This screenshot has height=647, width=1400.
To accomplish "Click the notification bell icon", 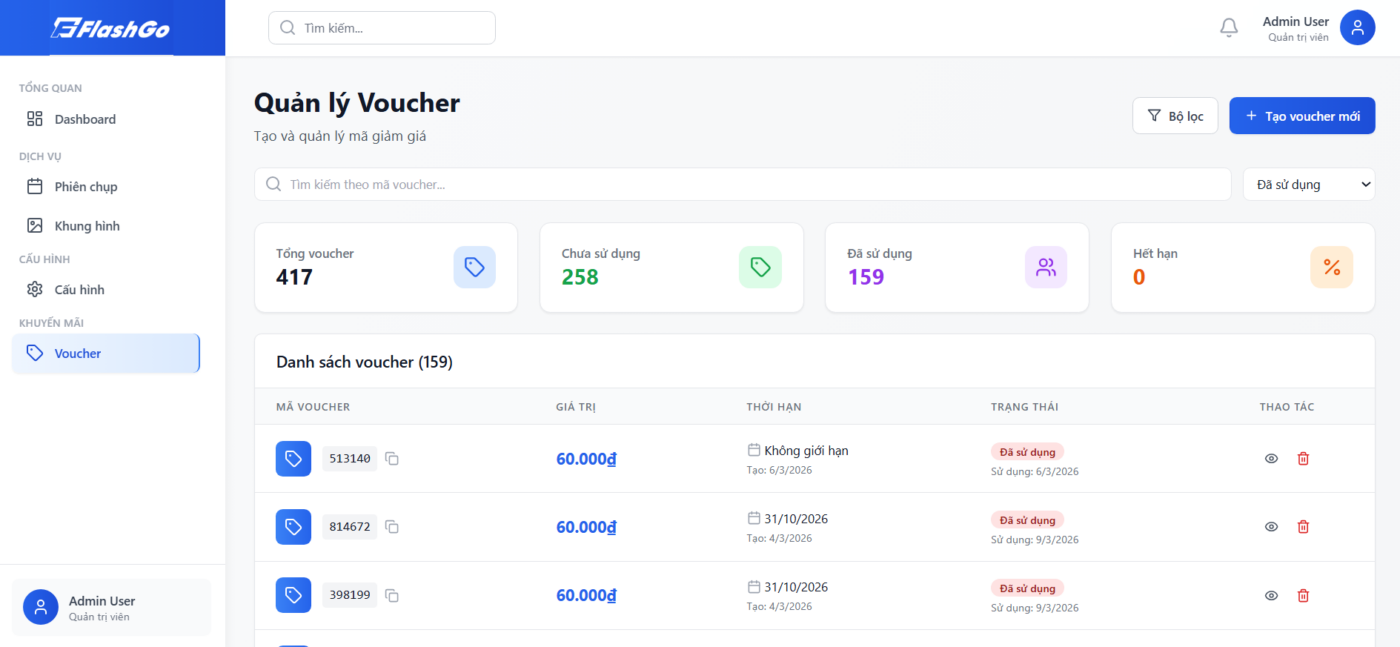I will [x=1229, y=28].
